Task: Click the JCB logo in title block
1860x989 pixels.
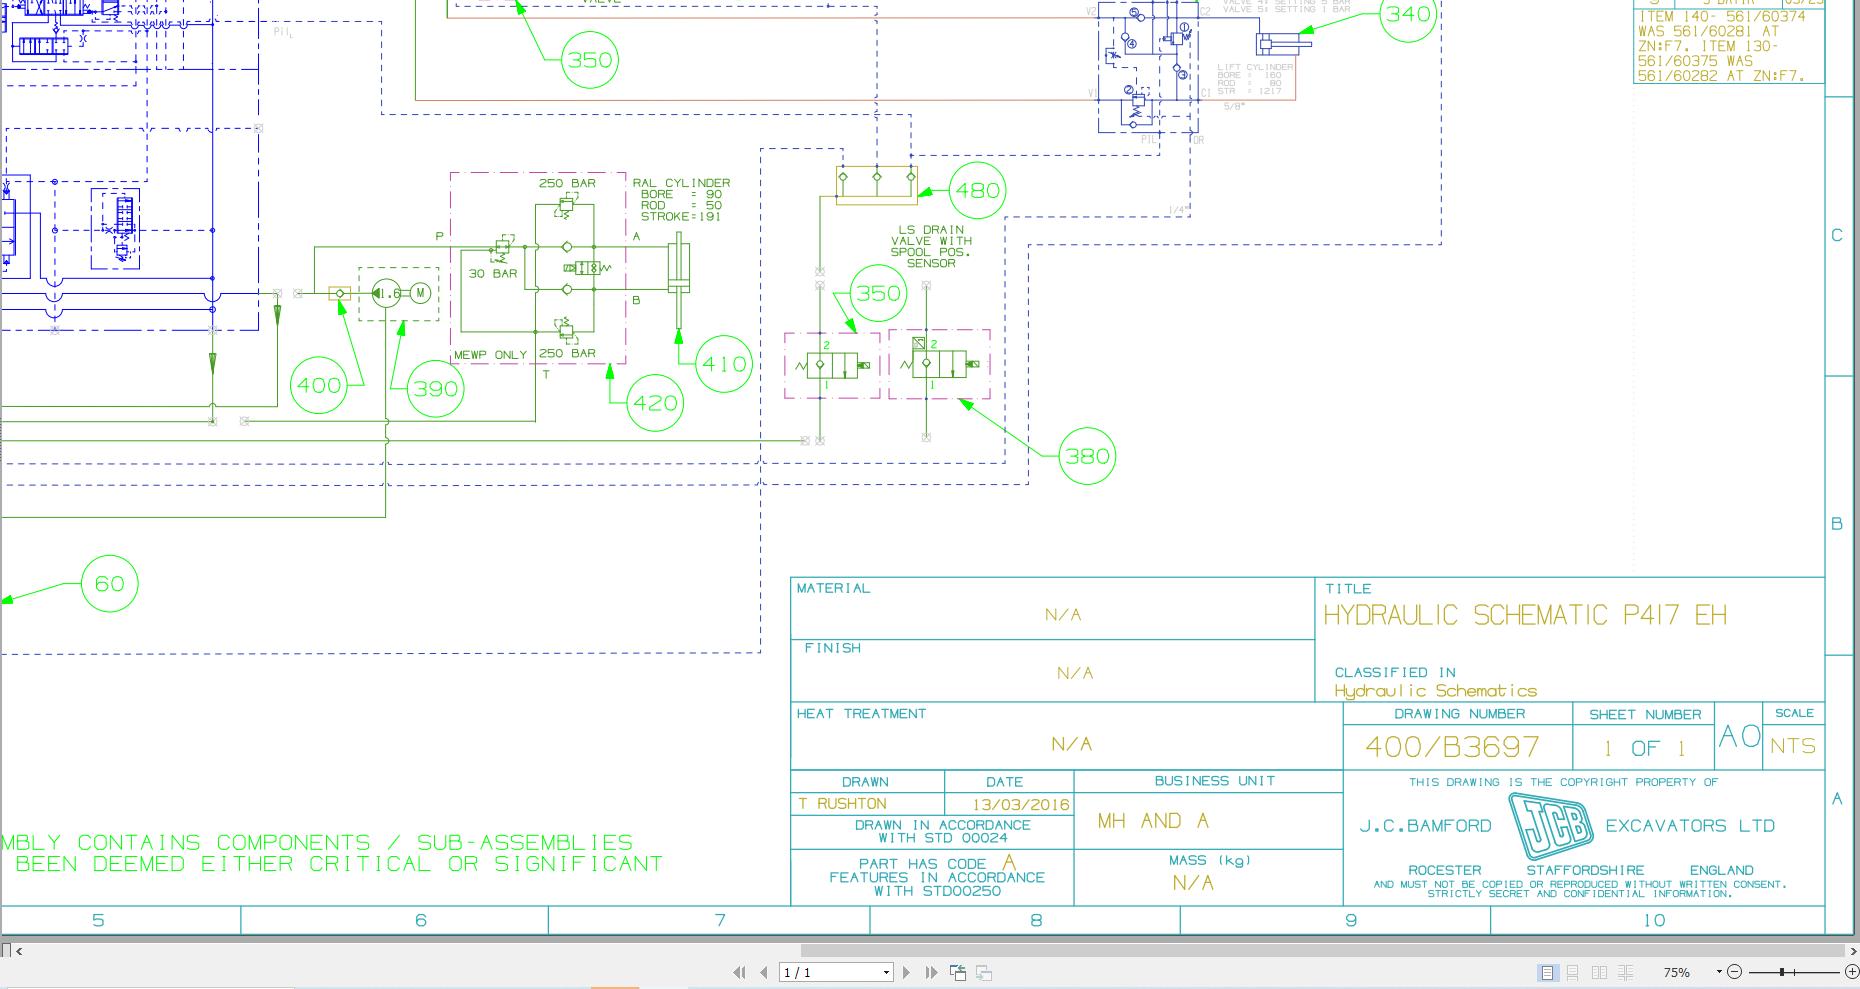Action: [1550, 826]
